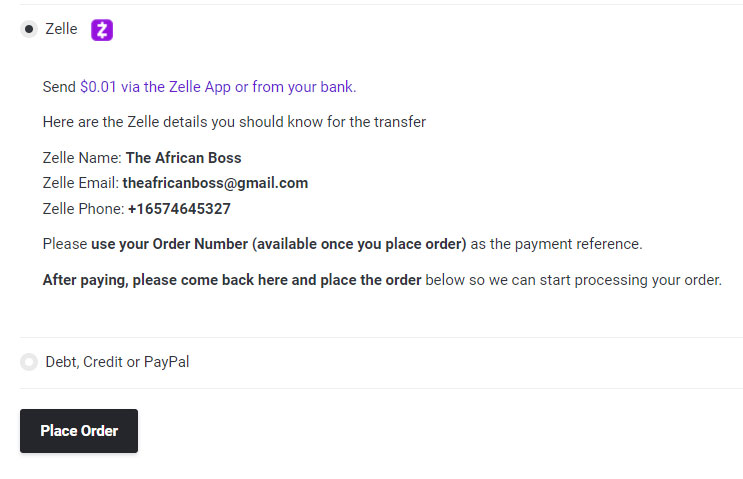The height and width of the screenshot is (479, 743).
Task: Click the "Zelle Name:" field label
Action: (82, 157)
